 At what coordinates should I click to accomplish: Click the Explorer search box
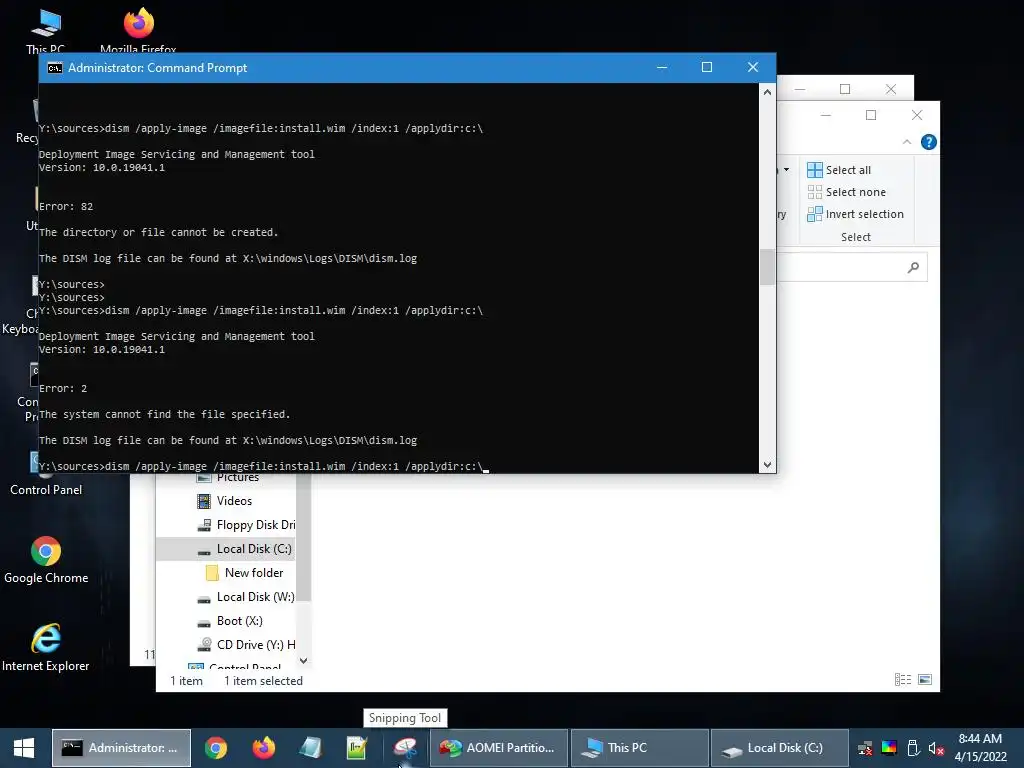(852, 267)
